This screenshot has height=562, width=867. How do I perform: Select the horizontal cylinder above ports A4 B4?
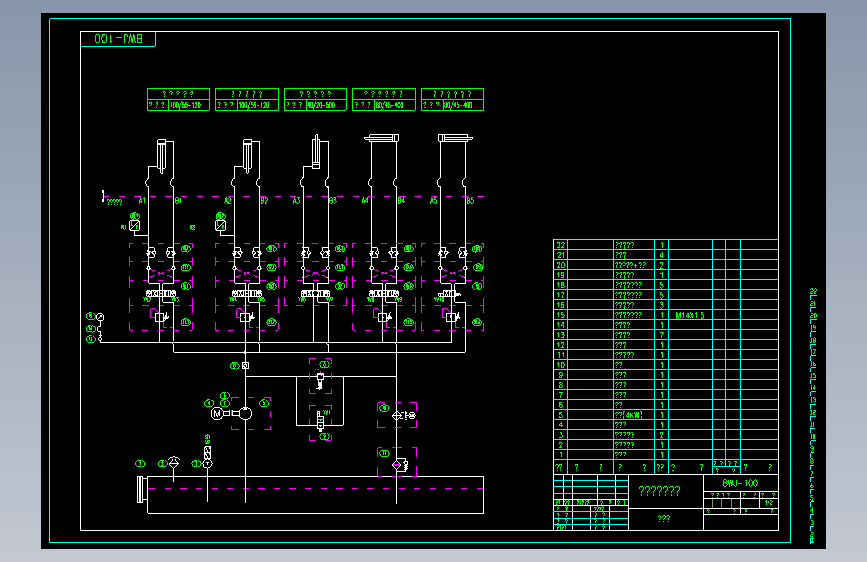coord(382,138)
